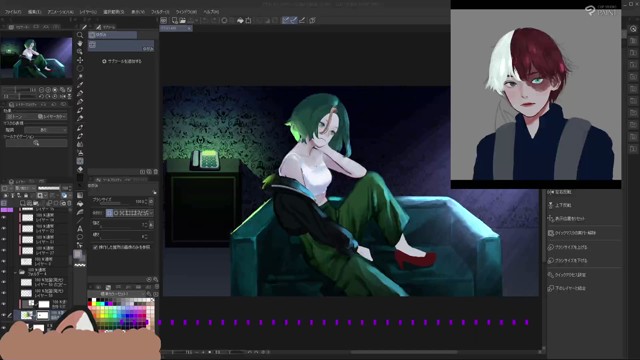This screenshot has height=360, width=640.
Task: Pick the black swatch in the color set
Action: point(90,301)
